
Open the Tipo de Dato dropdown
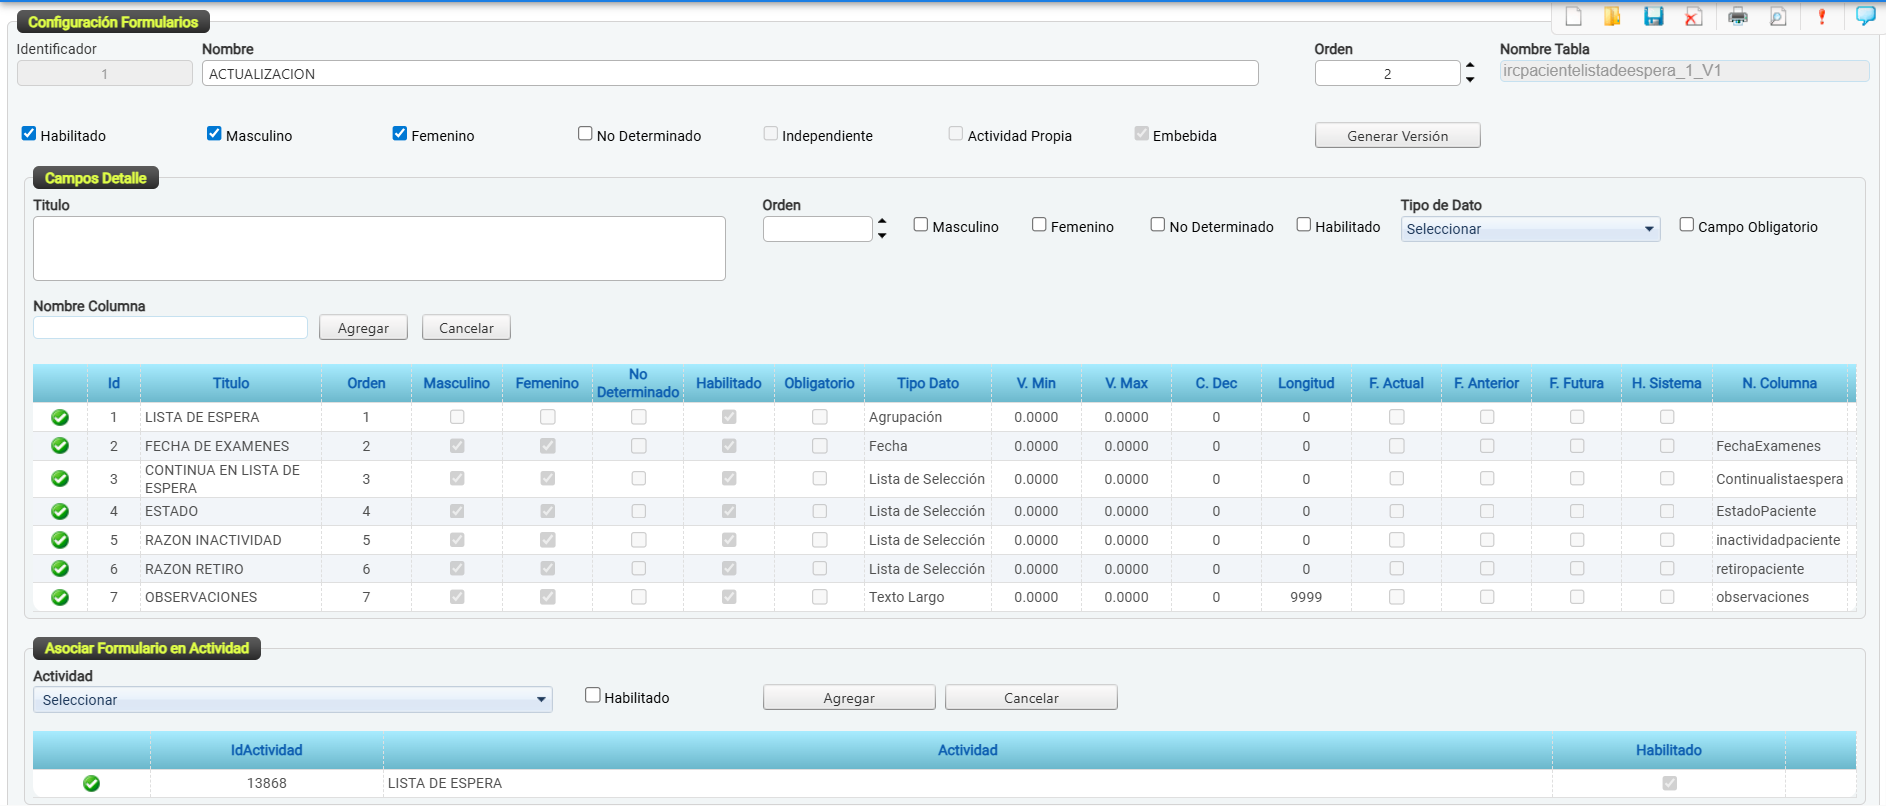point(1529,229)
